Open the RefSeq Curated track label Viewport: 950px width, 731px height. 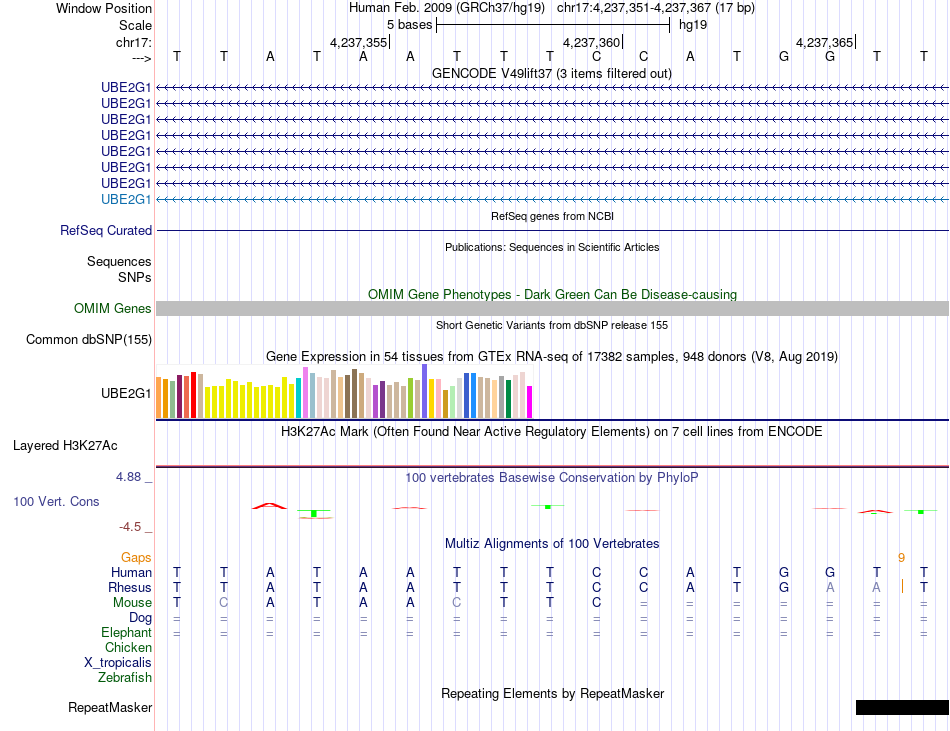(x=106, y=230)
